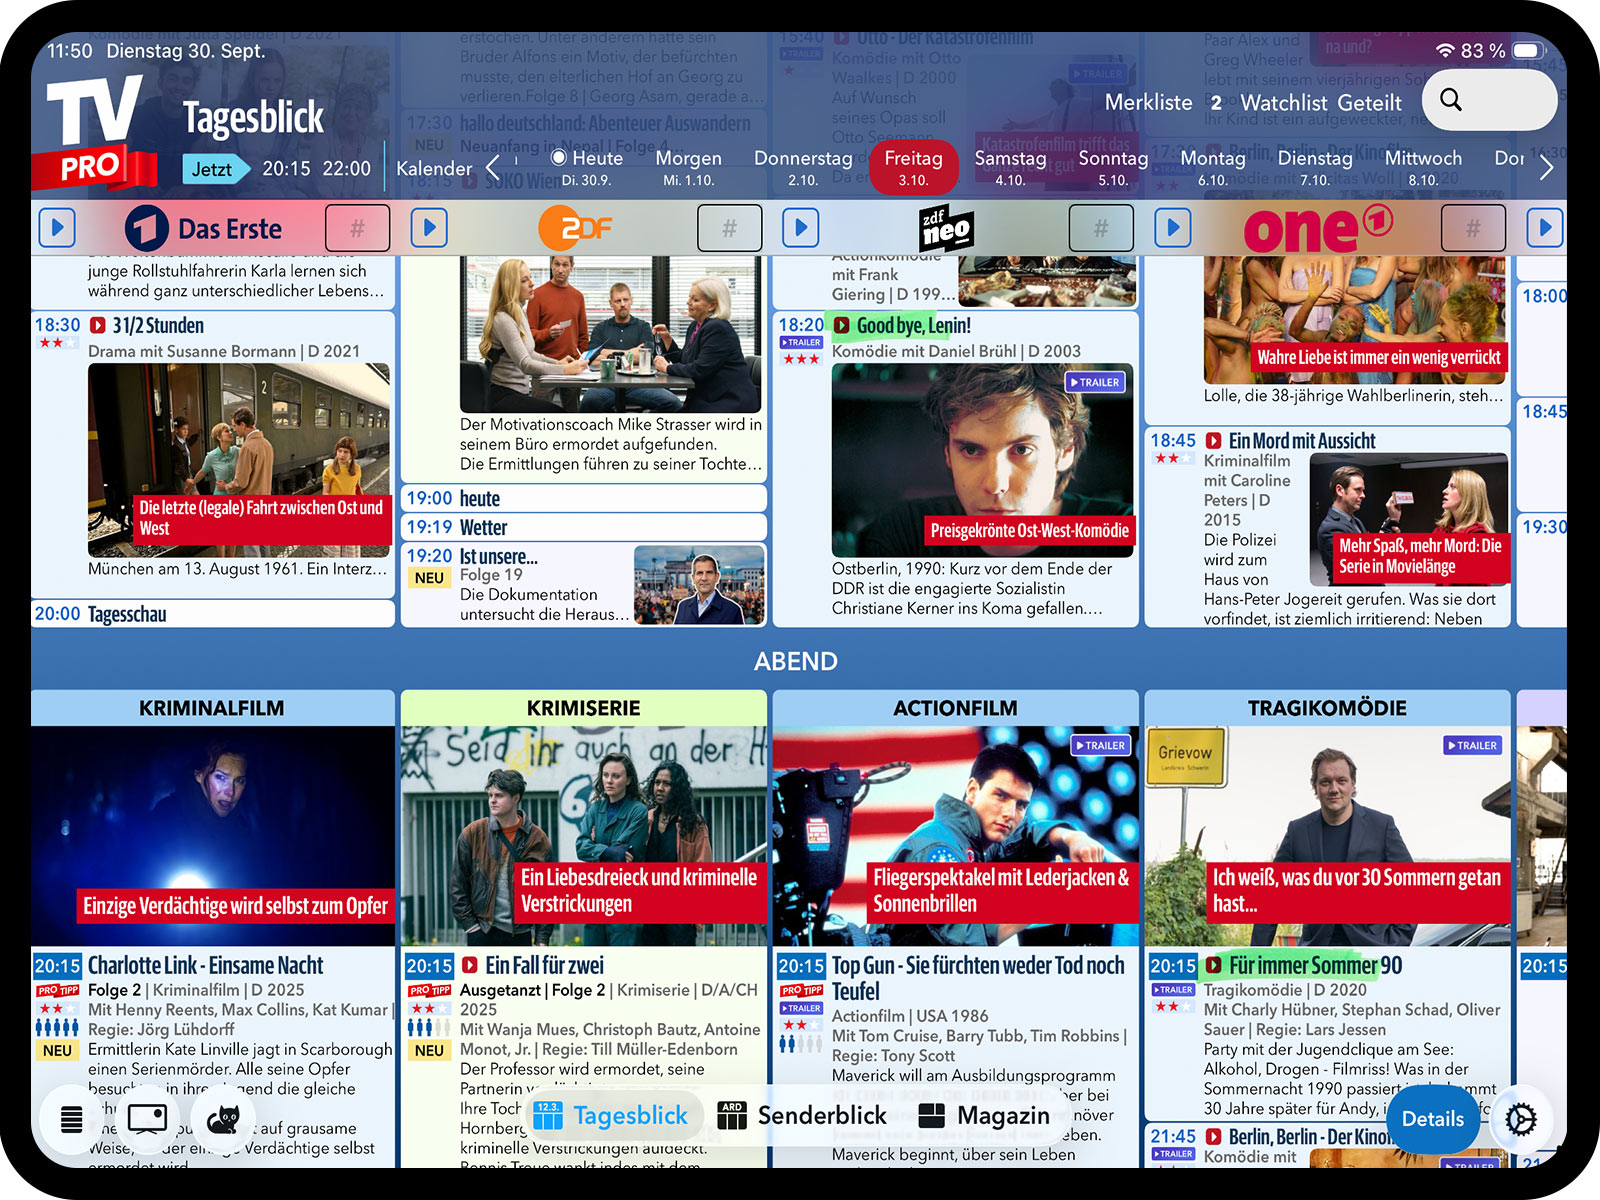
Task: Open the Kalender date picker
Action: 433,168
